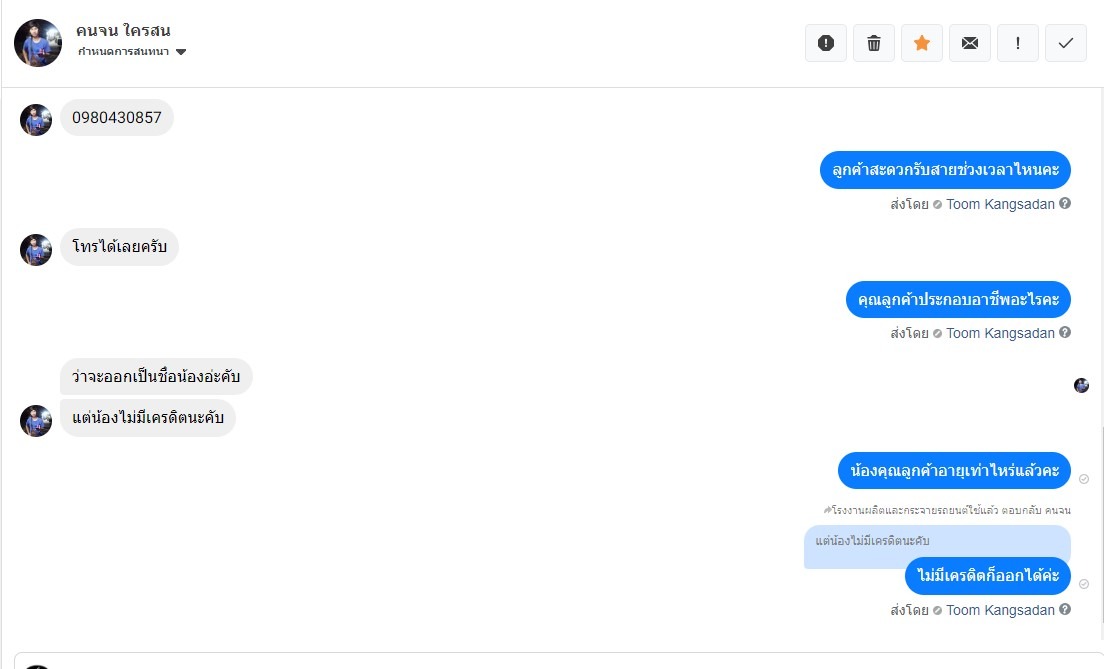
Task: Click the small seen-by avatar on the right
Action: pyautogui.click(x=1081, y=385)
